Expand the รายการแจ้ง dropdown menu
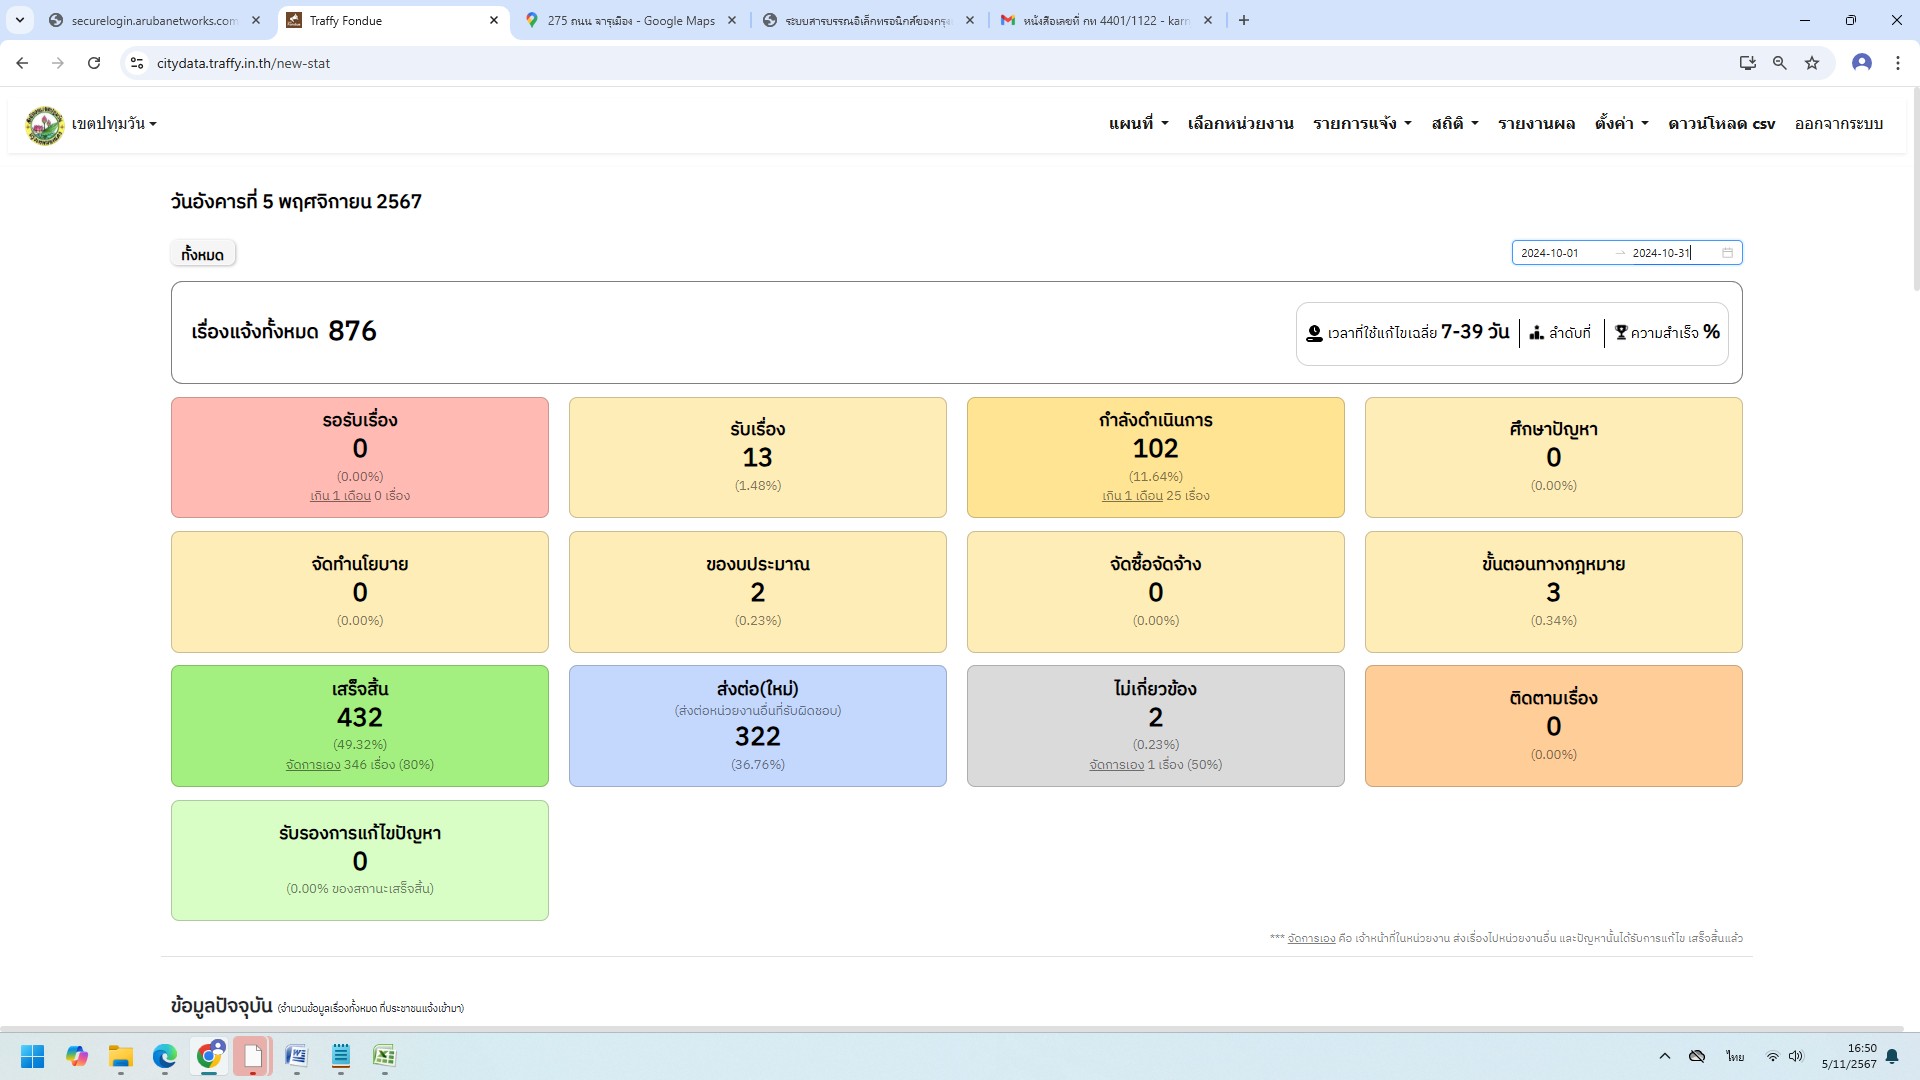This screenshot has width=1920, height=1080. tap(1362, 124)
